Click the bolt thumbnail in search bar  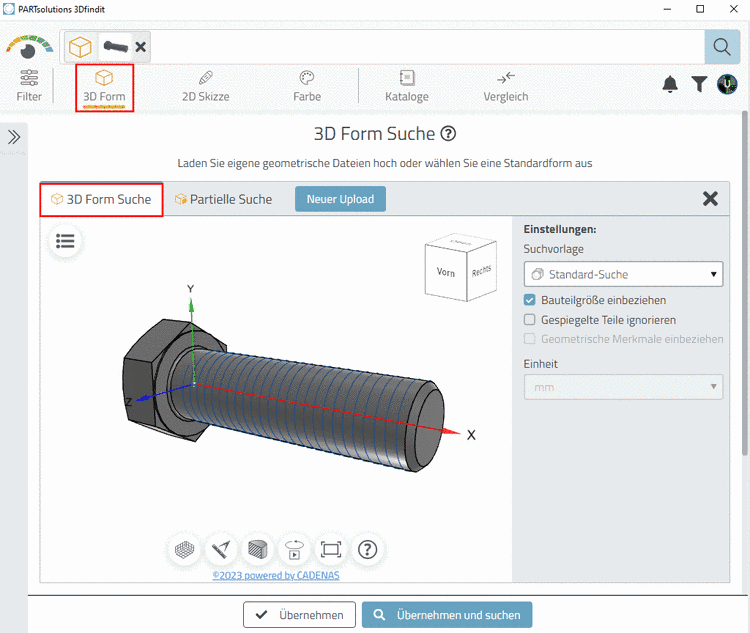click(116, 46)
